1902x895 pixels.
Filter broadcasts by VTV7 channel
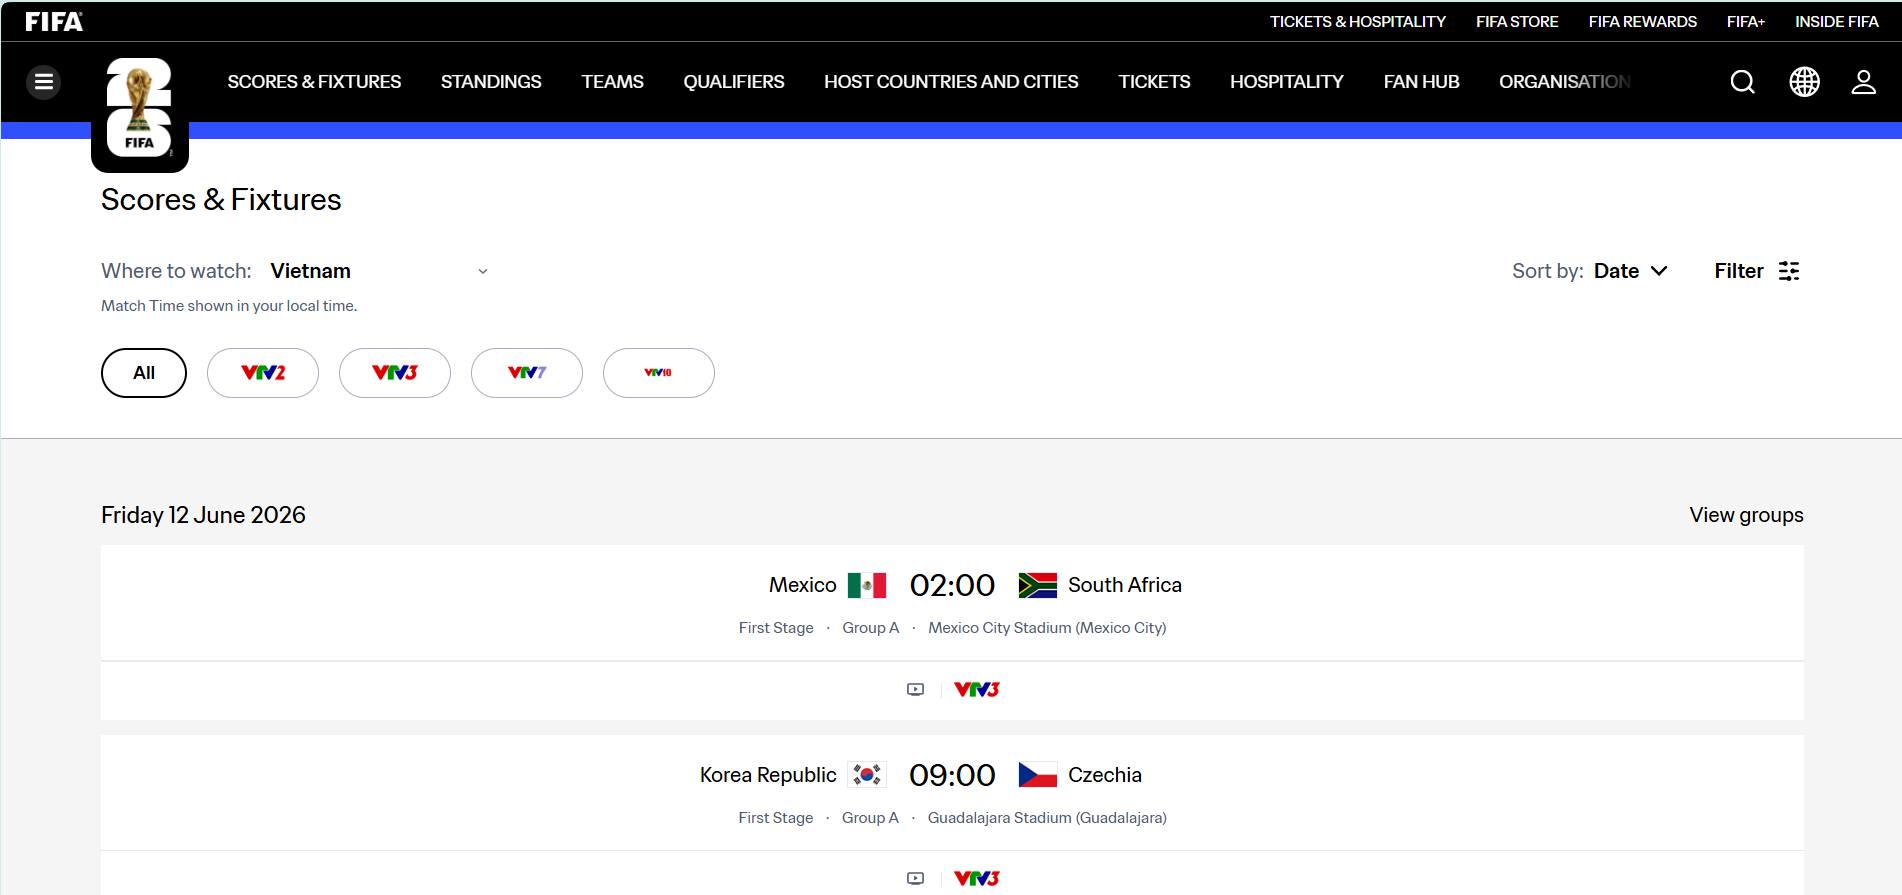click(x=527, y=373)
